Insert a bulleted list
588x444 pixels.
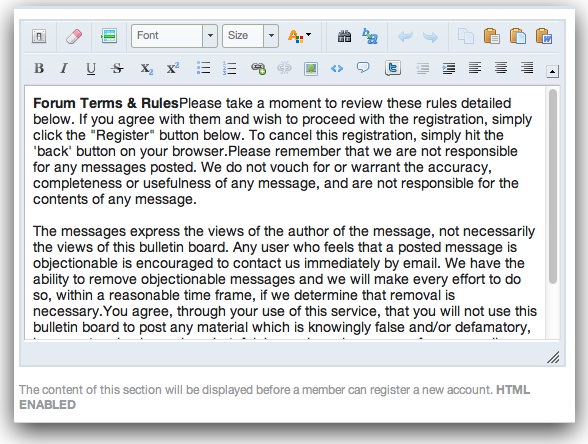click(203, 68)
